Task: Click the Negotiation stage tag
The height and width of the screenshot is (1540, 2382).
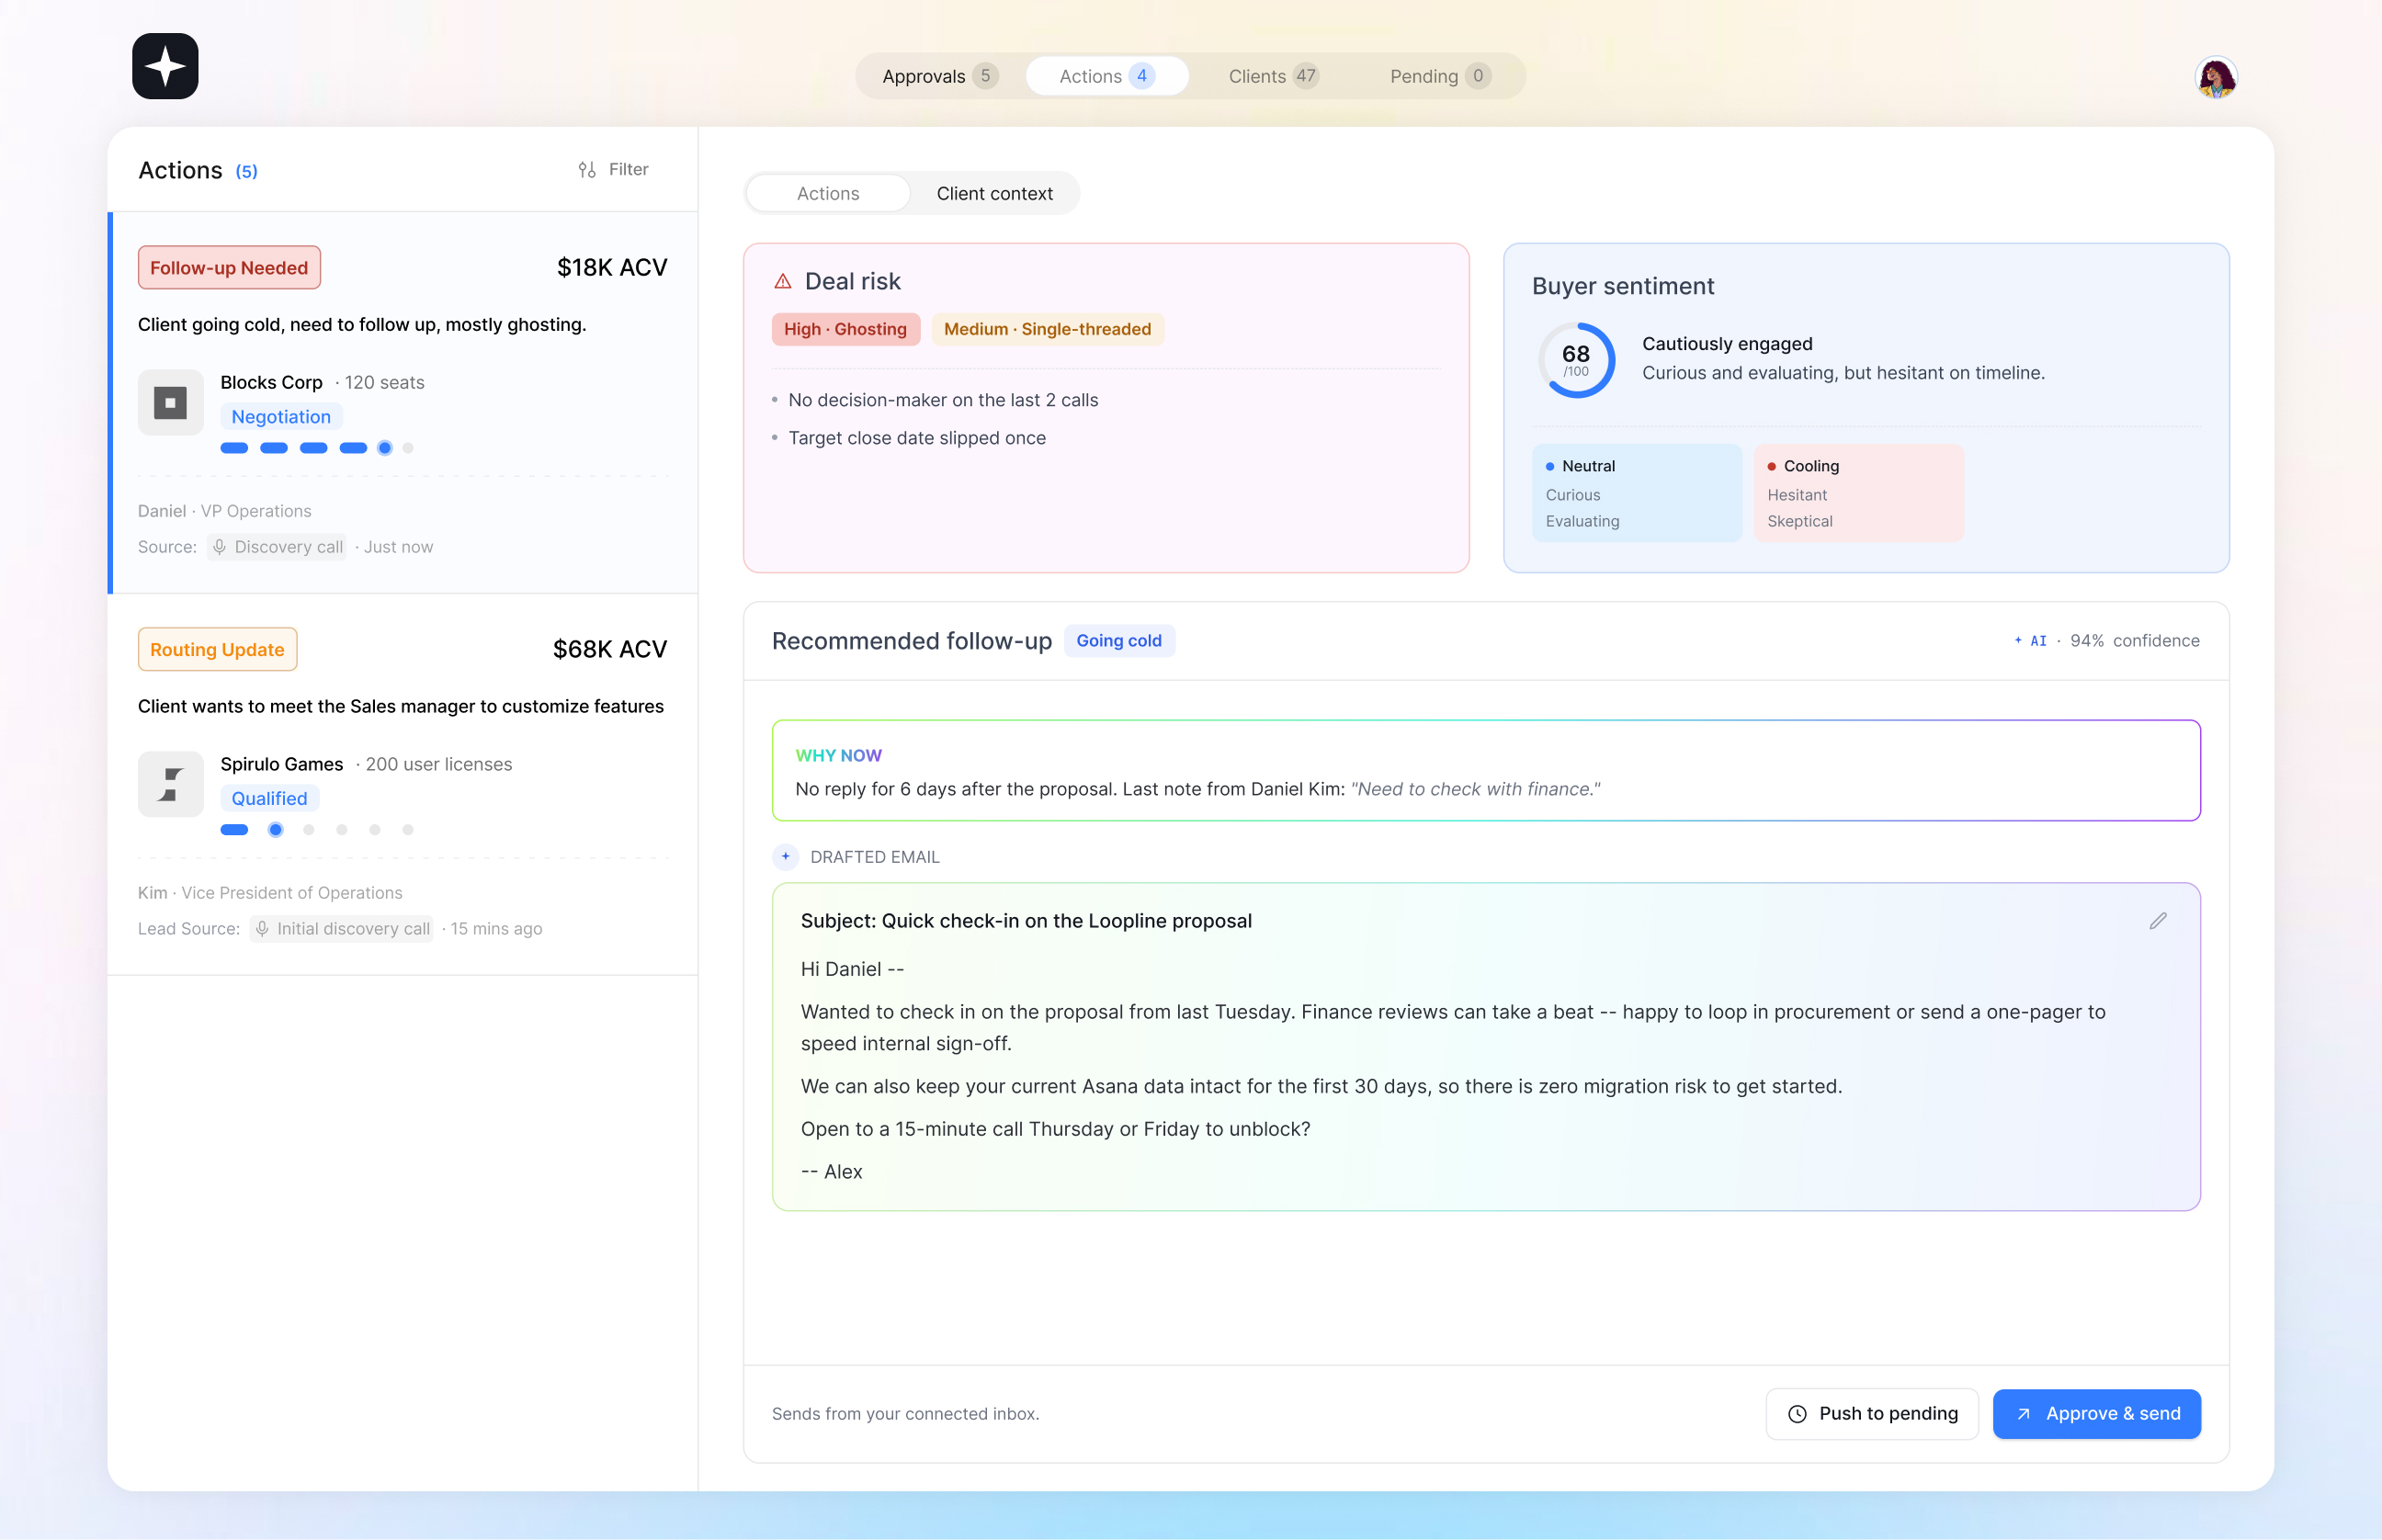Action: pyautogui.click(x=281, y=416)
